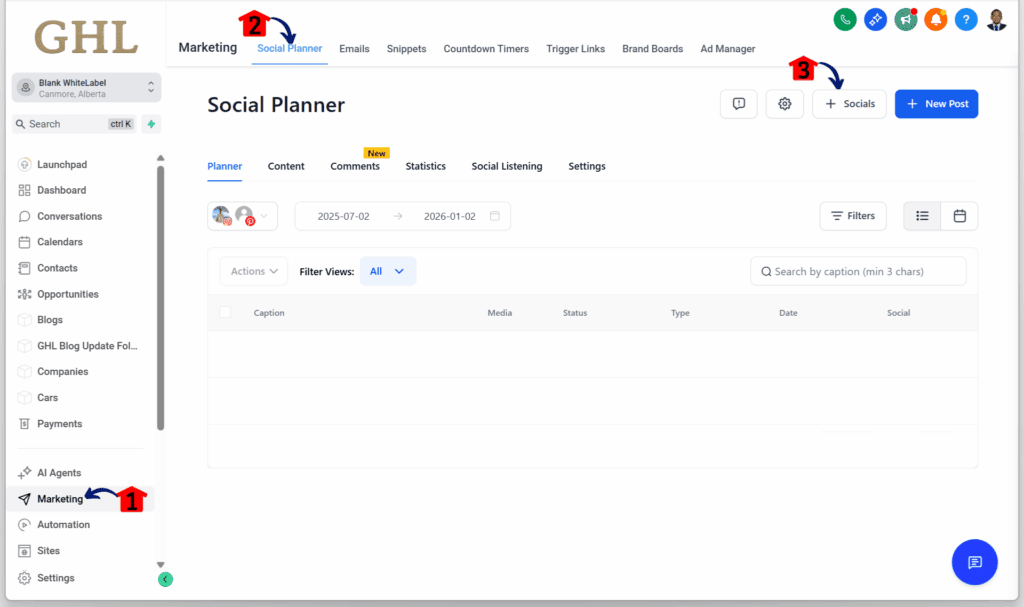Switch to calendar view using calendar icon
The image size is (1024, 607).
point(959,215)
